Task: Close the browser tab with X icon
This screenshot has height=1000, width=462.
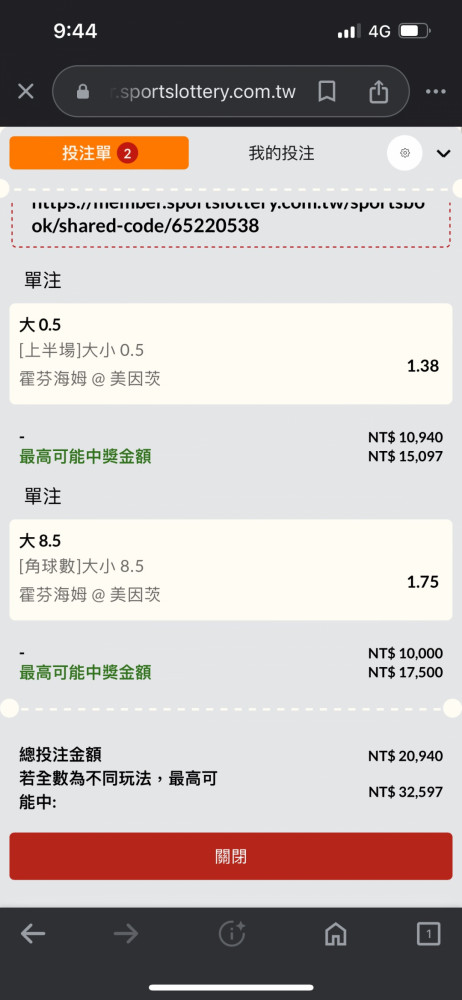Action: (x=26, y=91)
